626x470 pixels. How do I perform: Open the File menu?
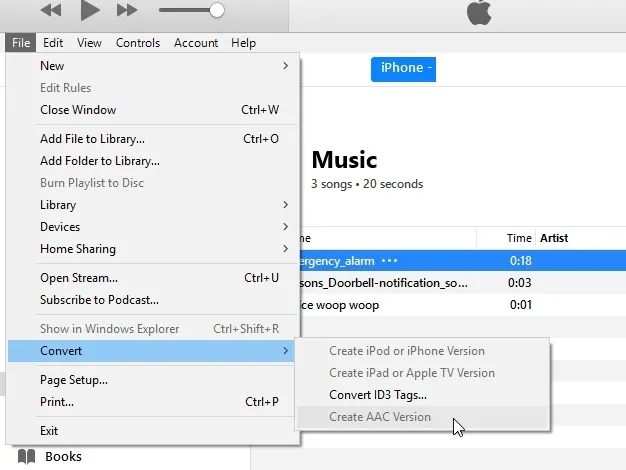click(x=21, y=43)
